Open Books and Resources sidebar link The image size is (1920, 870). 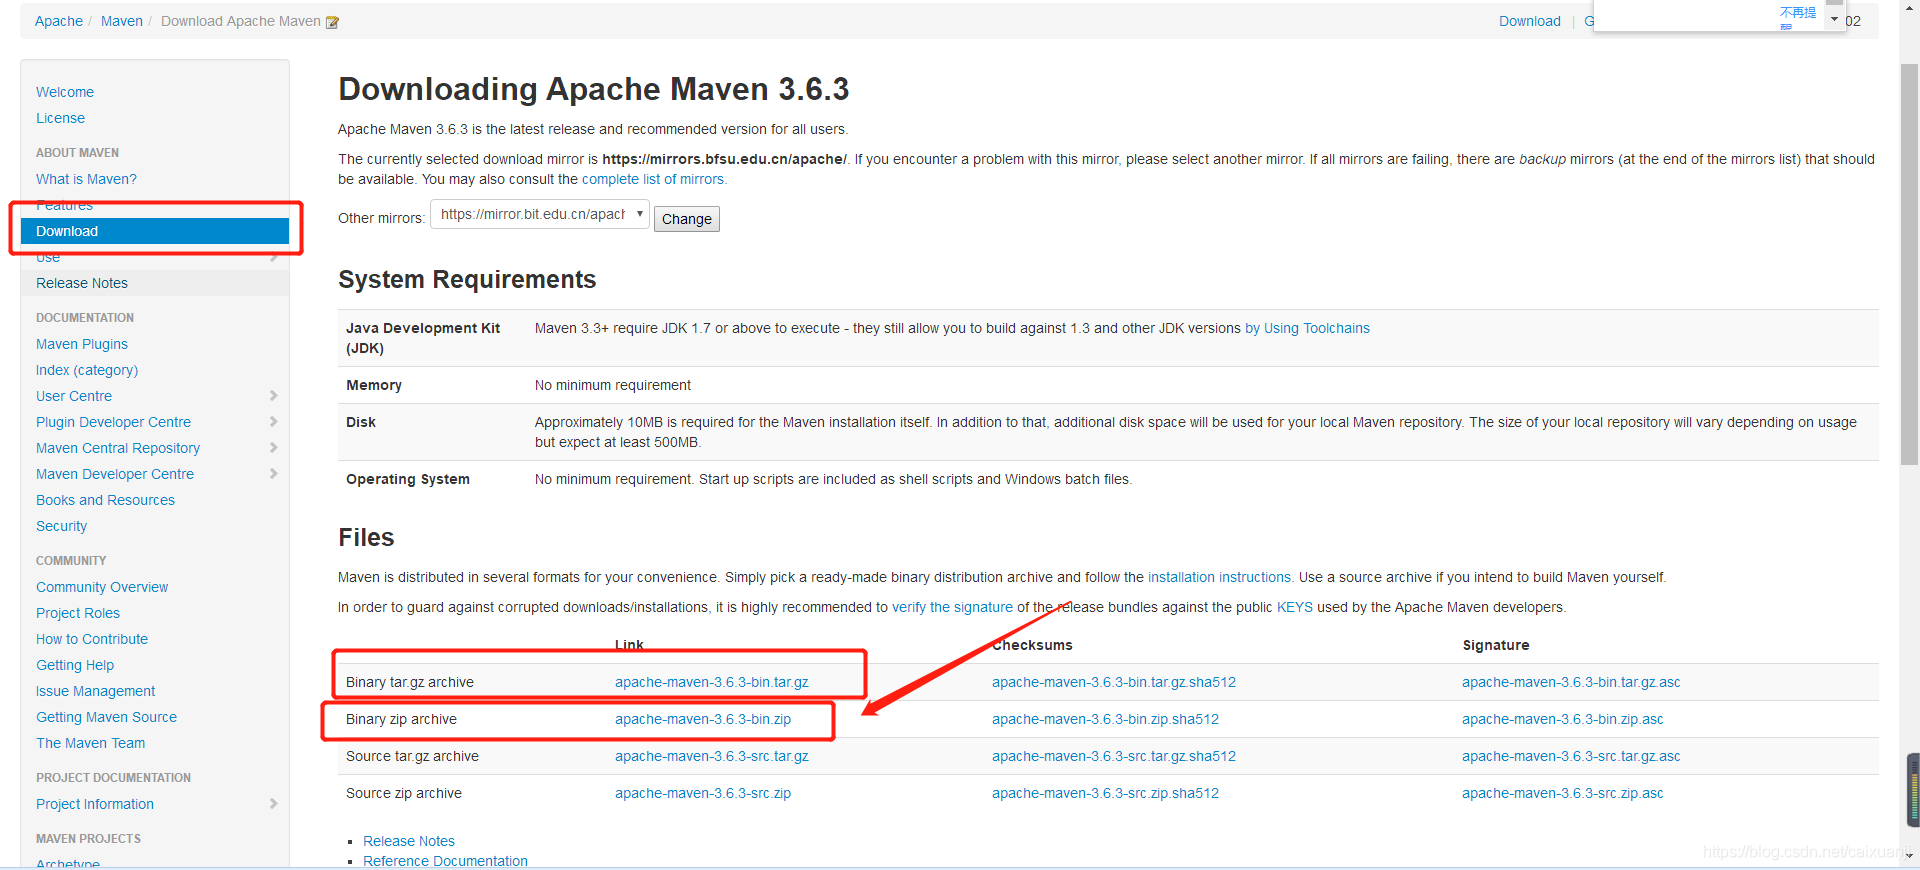105,500
